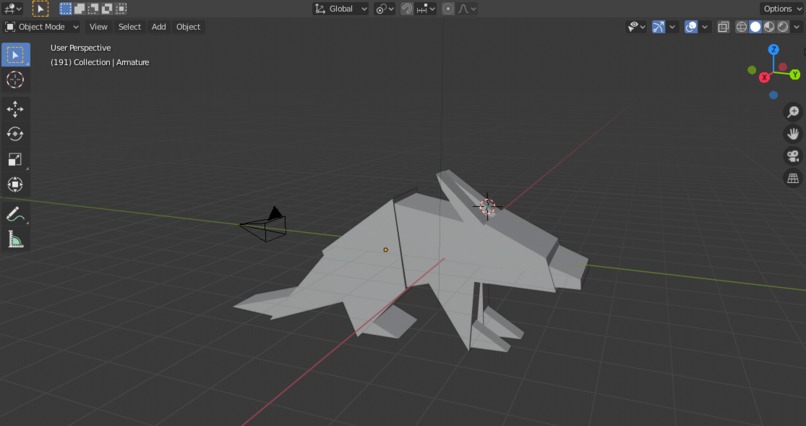Click the camera object in the viewport
Image resolution: width=806 pixels, height=426 pixels.
click(x=265, y=226)
